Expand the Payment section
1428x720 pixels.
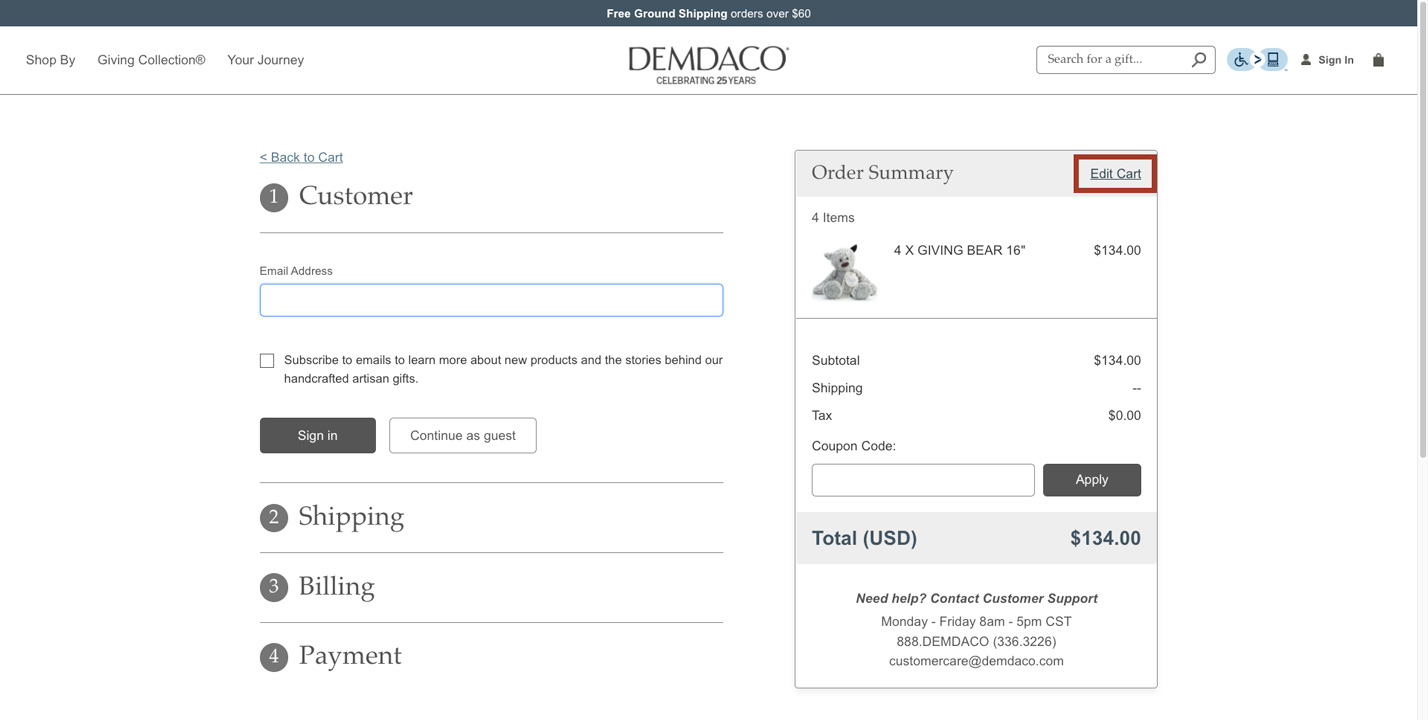350,657
